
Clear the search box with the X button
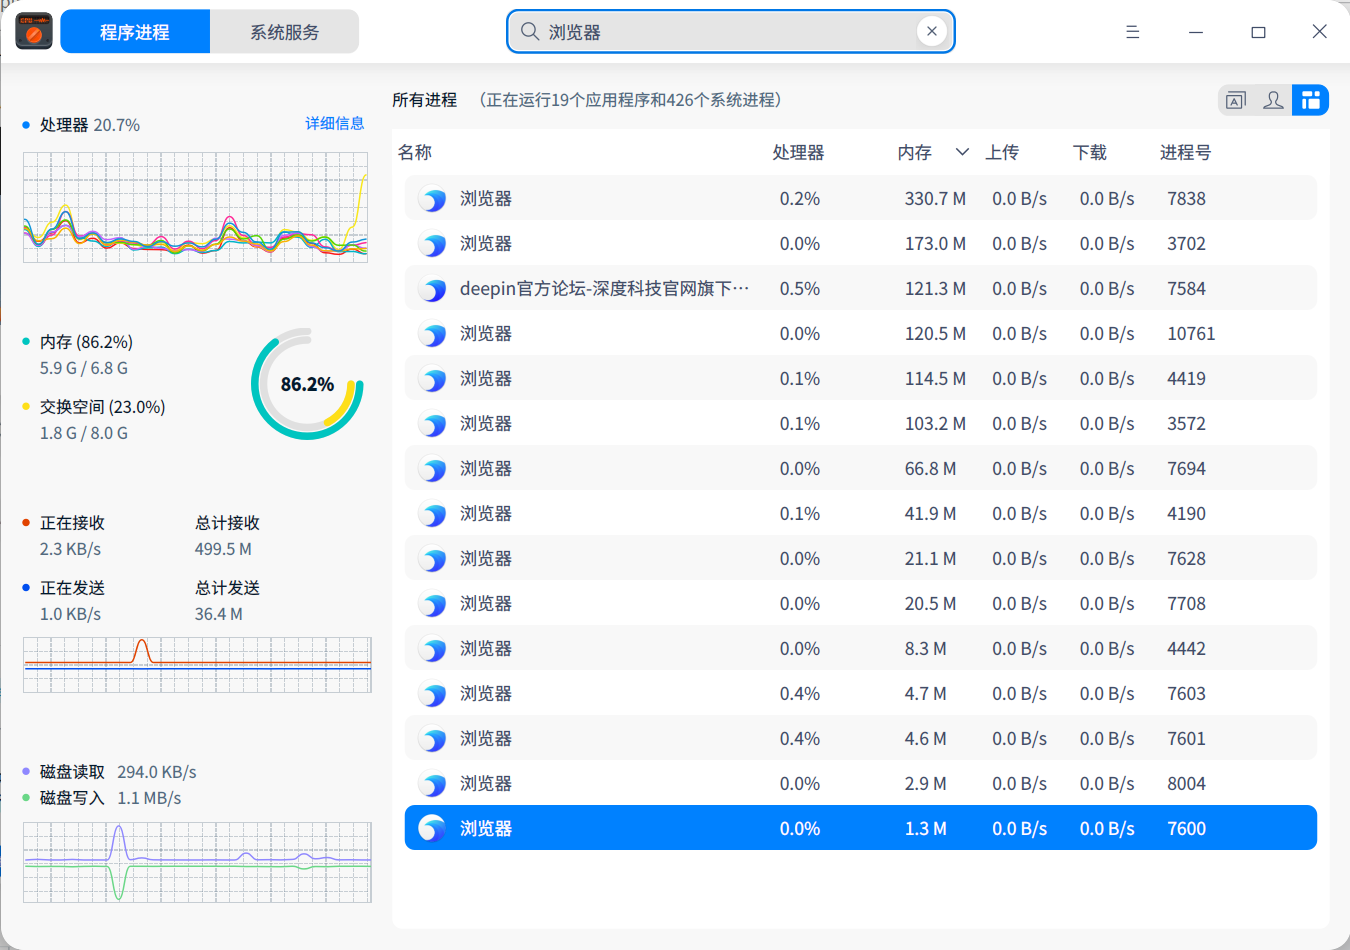pyautogui.click(x=932, y=31)
